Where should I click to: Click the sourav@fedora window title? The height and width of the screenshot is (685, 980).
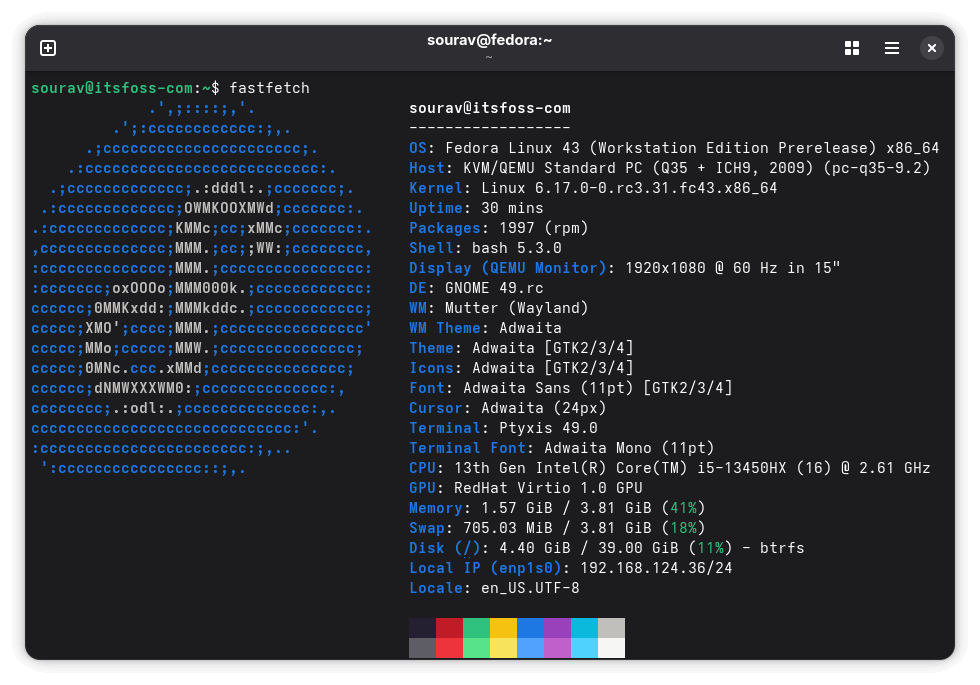487,40
